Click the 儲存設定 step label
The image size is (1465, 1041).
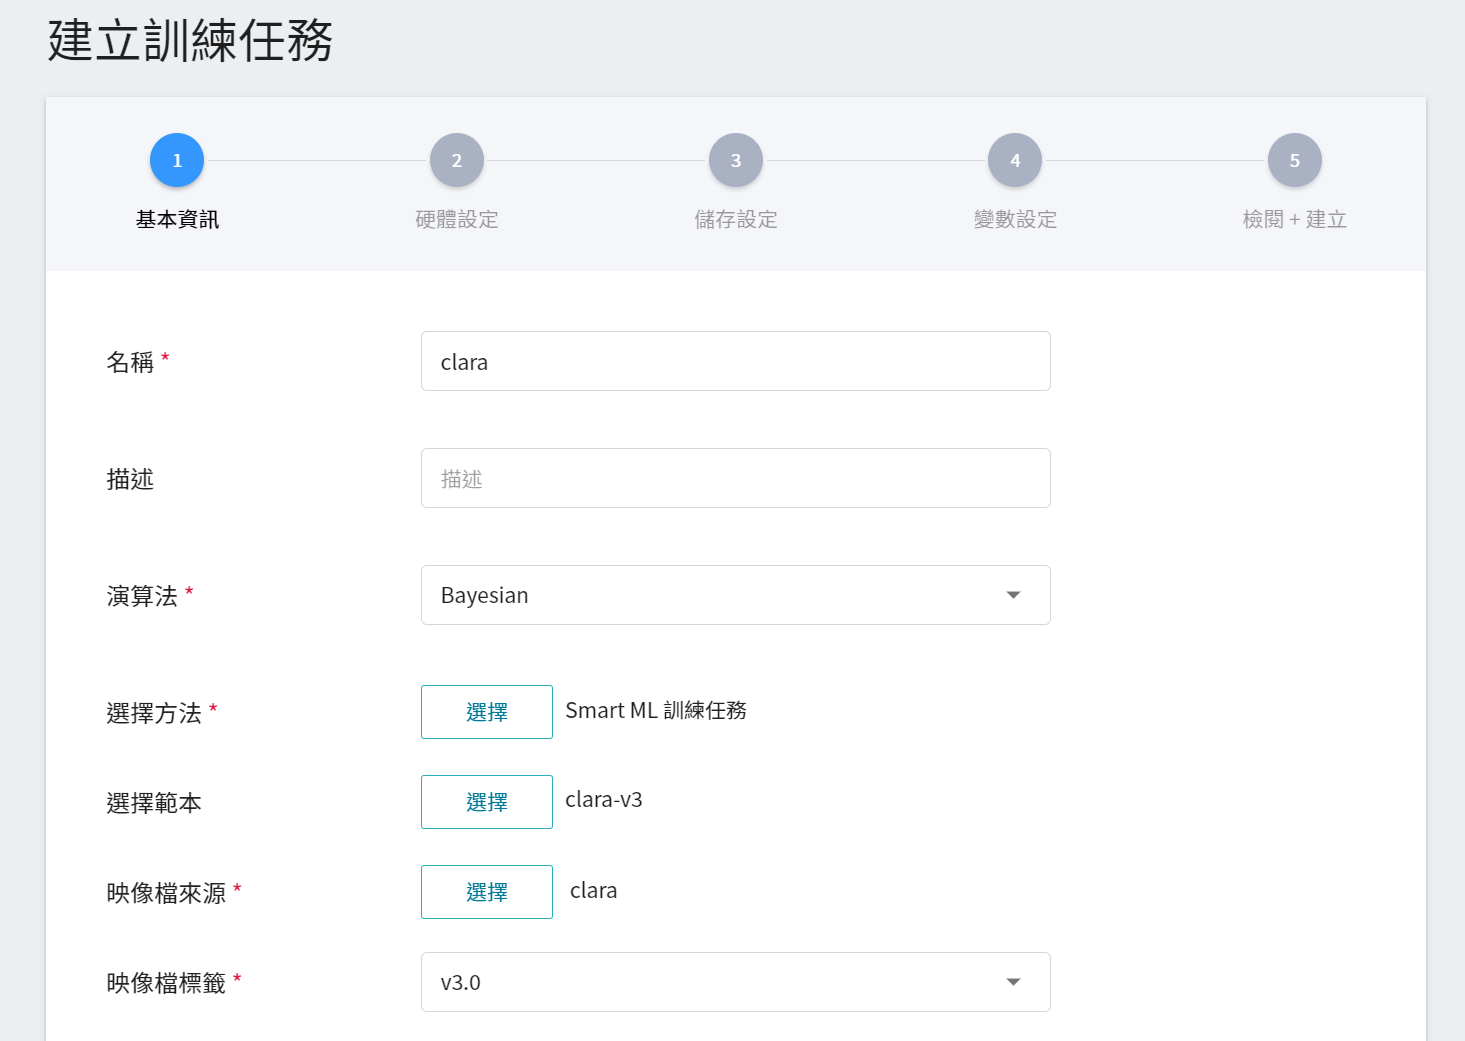tap(735, 219)
